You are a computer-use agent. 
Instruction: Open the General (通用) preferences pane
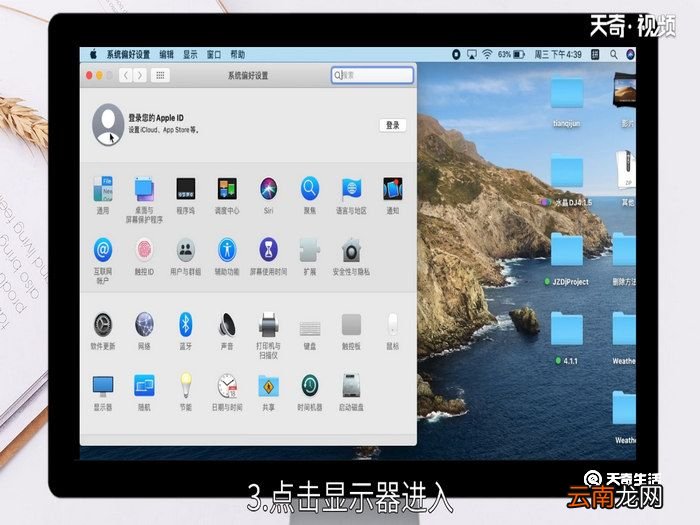pos(103,189)
